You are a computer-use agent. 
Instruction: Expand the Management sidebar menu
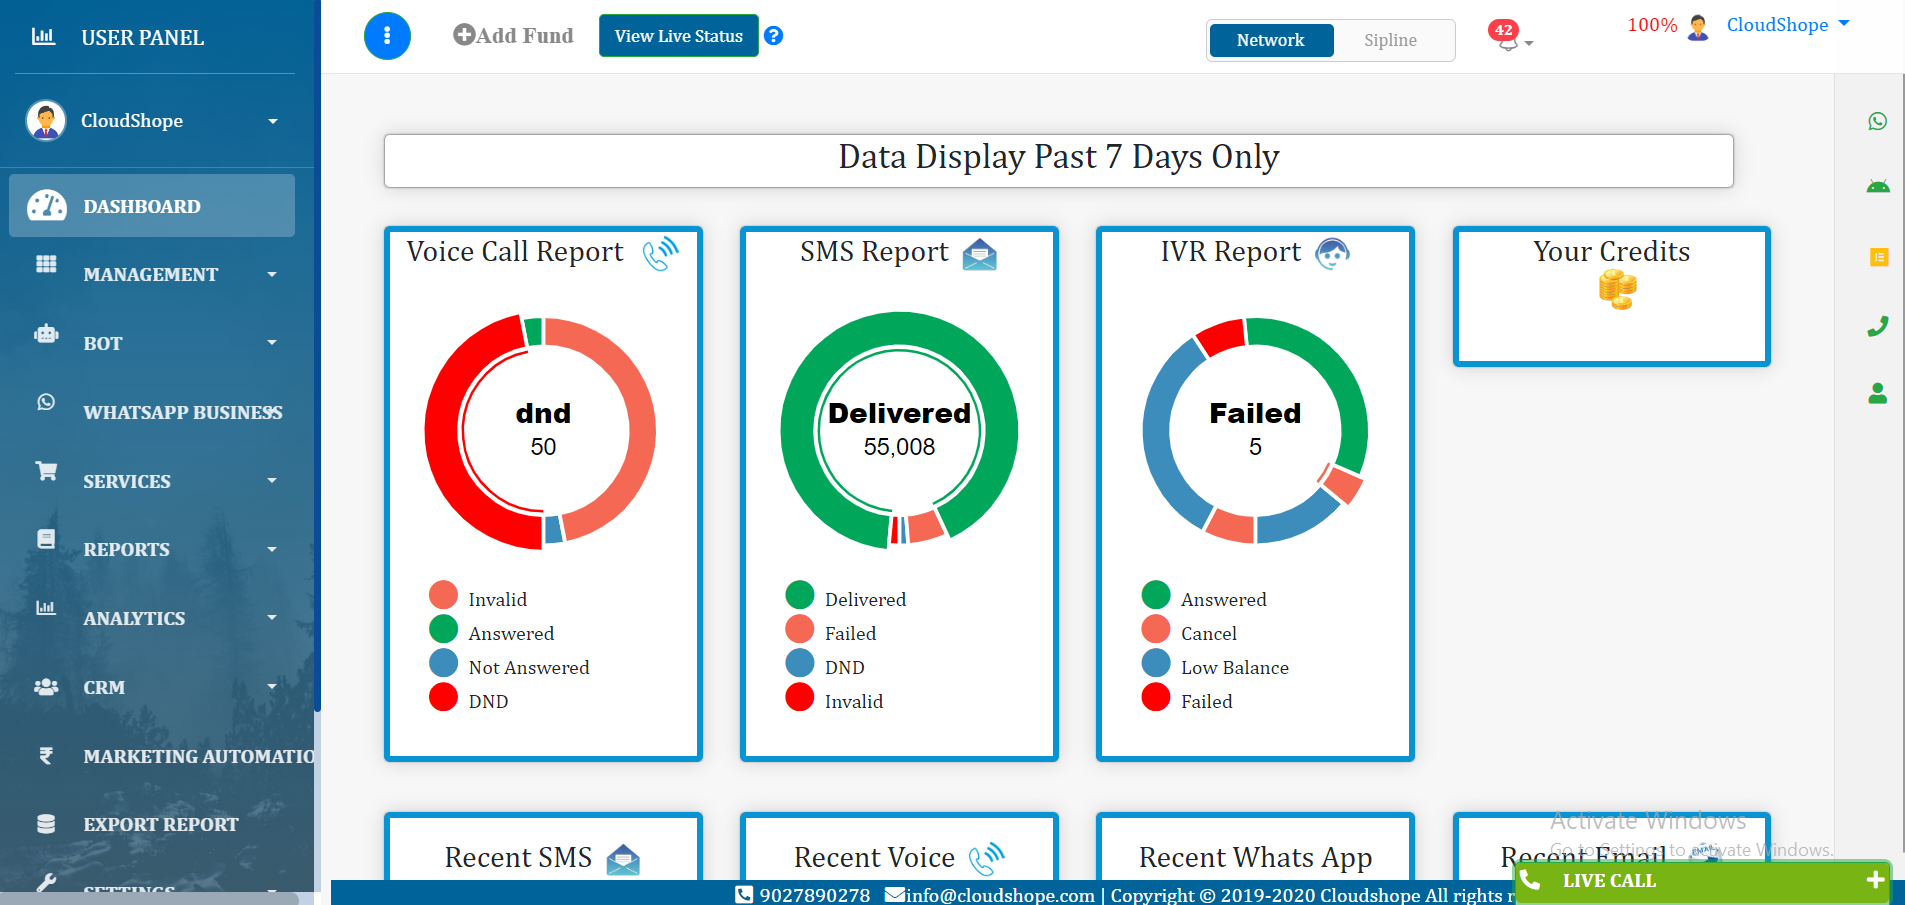point(152,274)
